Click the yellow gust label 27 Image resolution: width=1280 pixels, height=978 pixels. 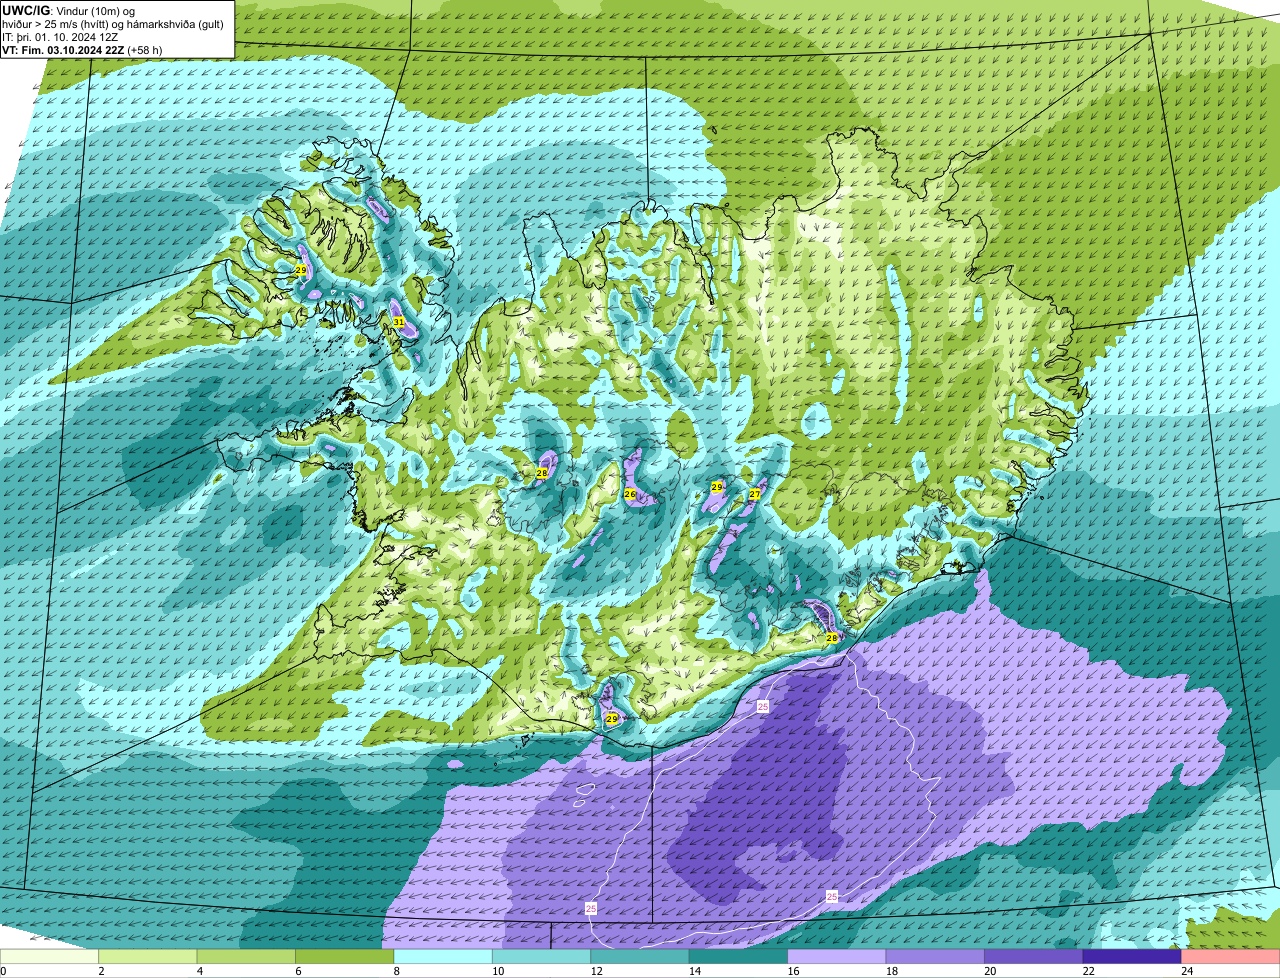click(755, 494)
